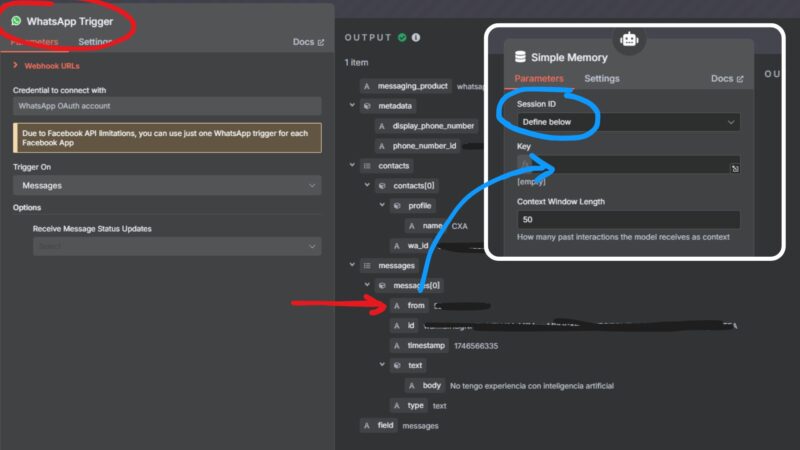Open expression editor icon in Key field

coord(735,168)
